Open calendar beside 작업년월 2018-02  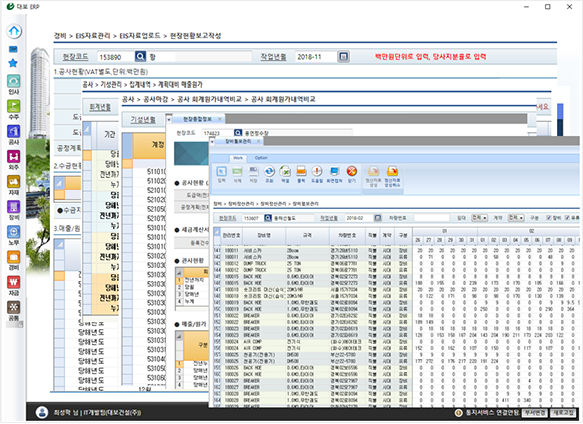click(x=378, y=218)
